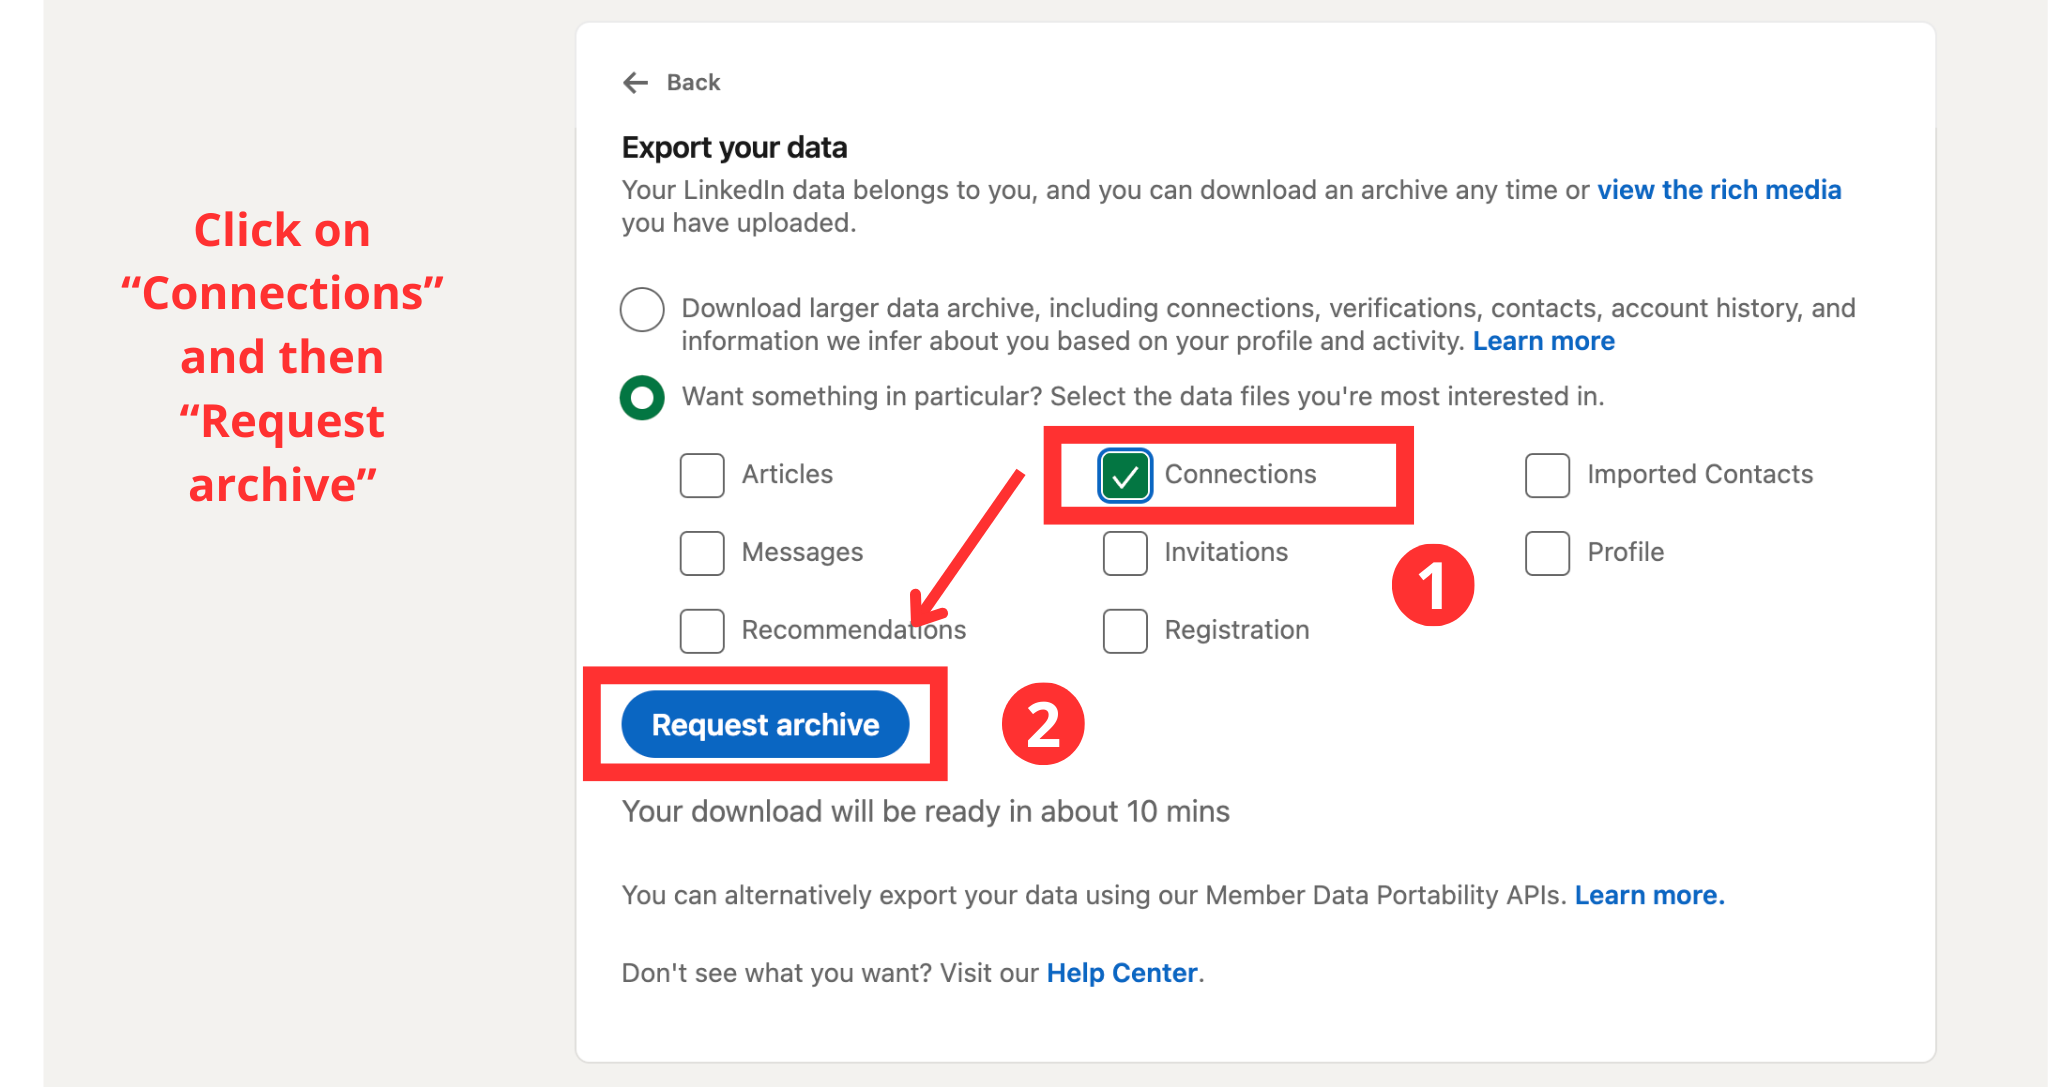
Task: Click the Export your data heading
Action: (x=733, y=146)
